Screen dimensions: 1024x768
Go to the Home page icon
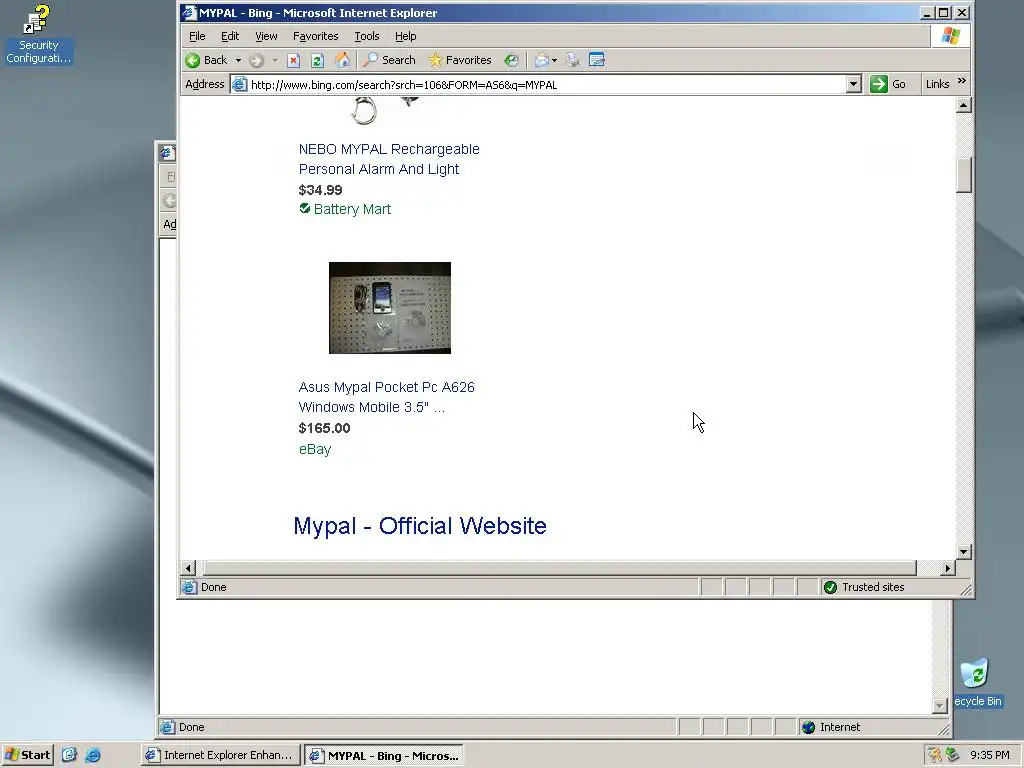coord(342,60)
